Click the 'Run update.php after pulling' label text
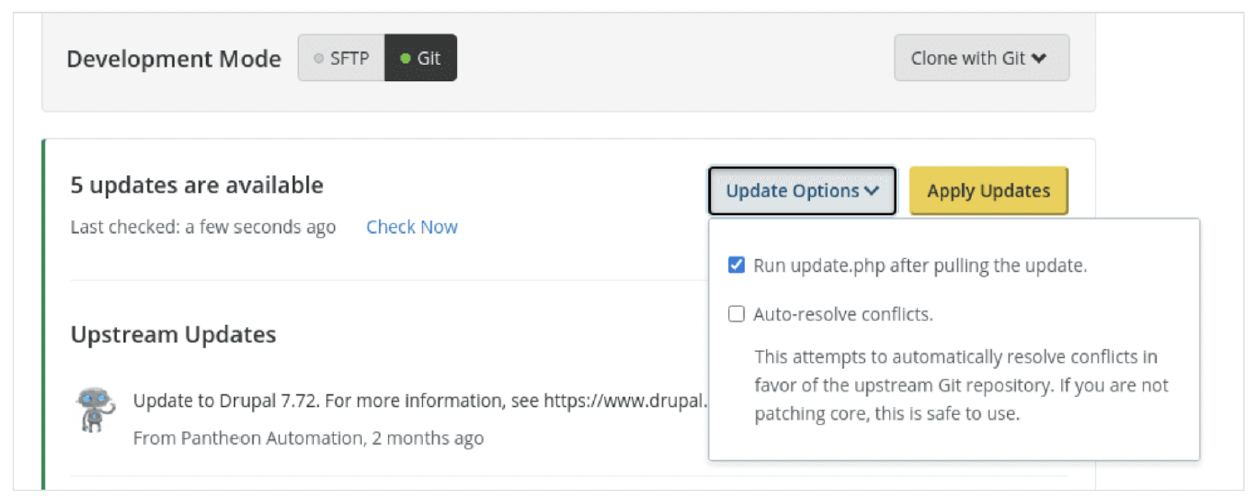 click(x=920, y=266)
